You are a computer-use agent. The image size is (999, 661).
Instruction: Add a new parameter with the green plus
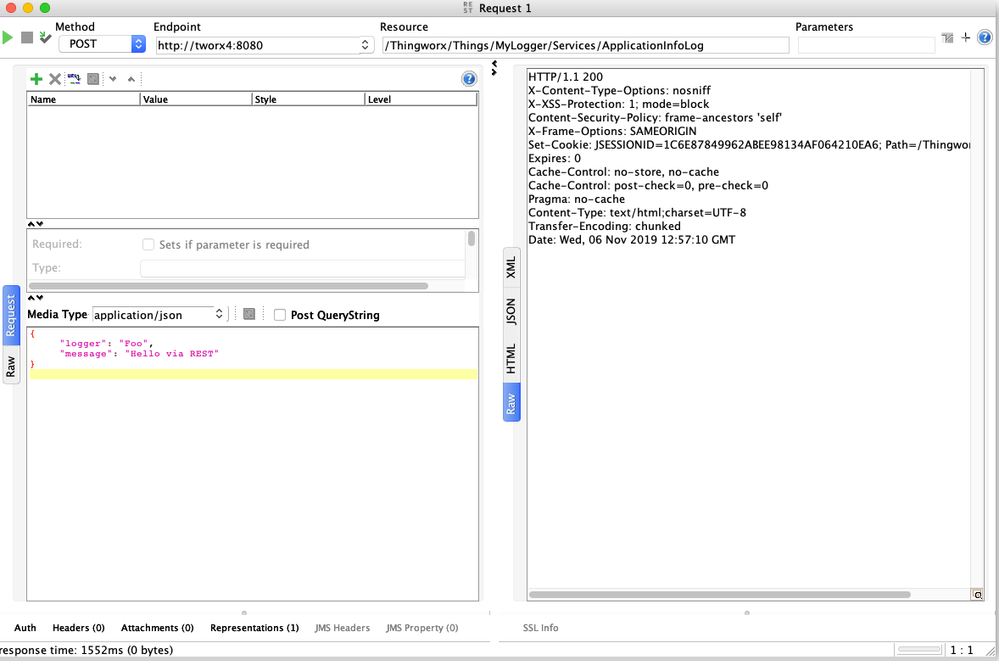coord(36,78)
